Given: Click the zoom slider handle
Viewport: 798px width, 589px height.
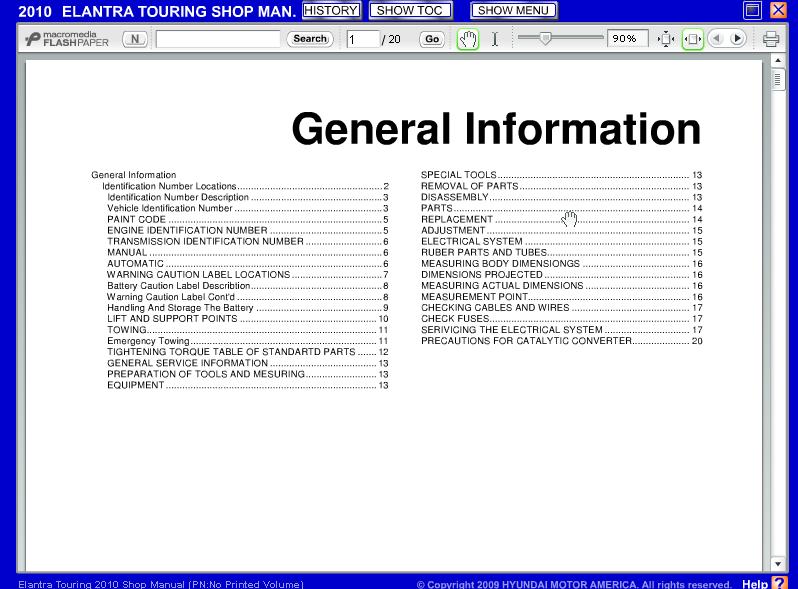Looking at the screenshot, I should click(545, 38).
